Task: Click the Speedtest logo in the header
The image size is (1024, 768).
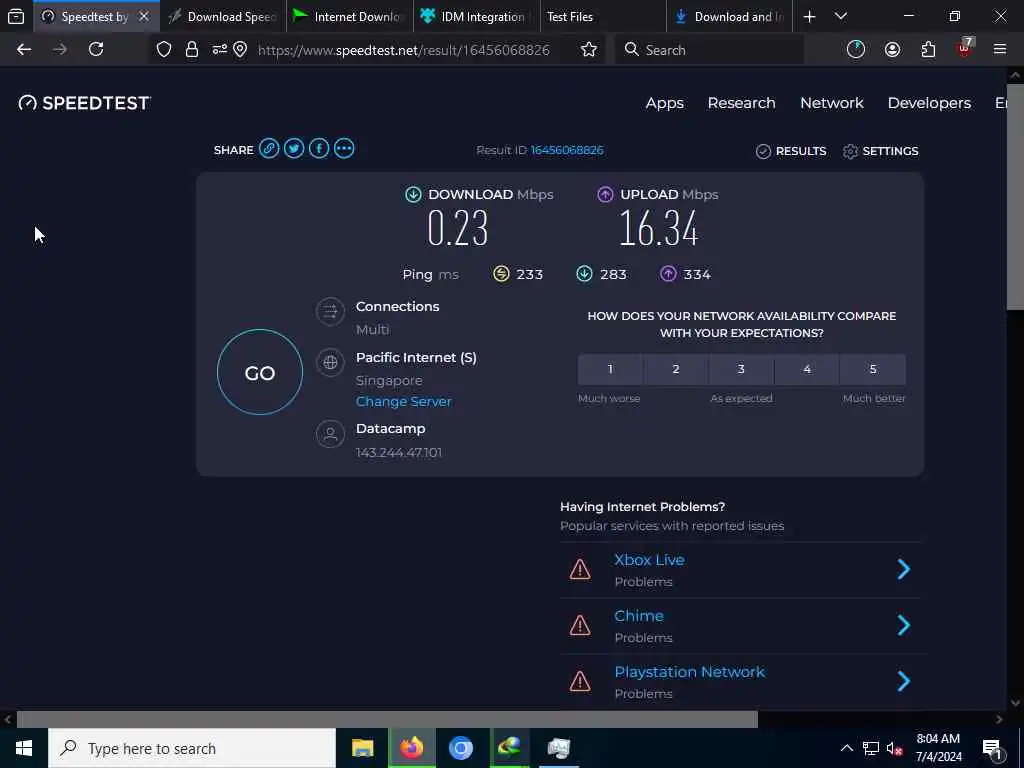Action: pyautogui.click(x=85, y=103)
